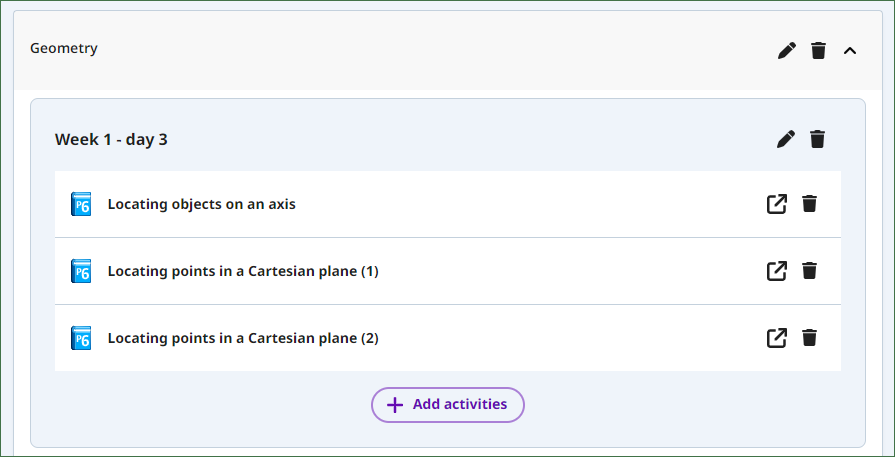Edit the Week 1 - day 3 title

(786, 139)
